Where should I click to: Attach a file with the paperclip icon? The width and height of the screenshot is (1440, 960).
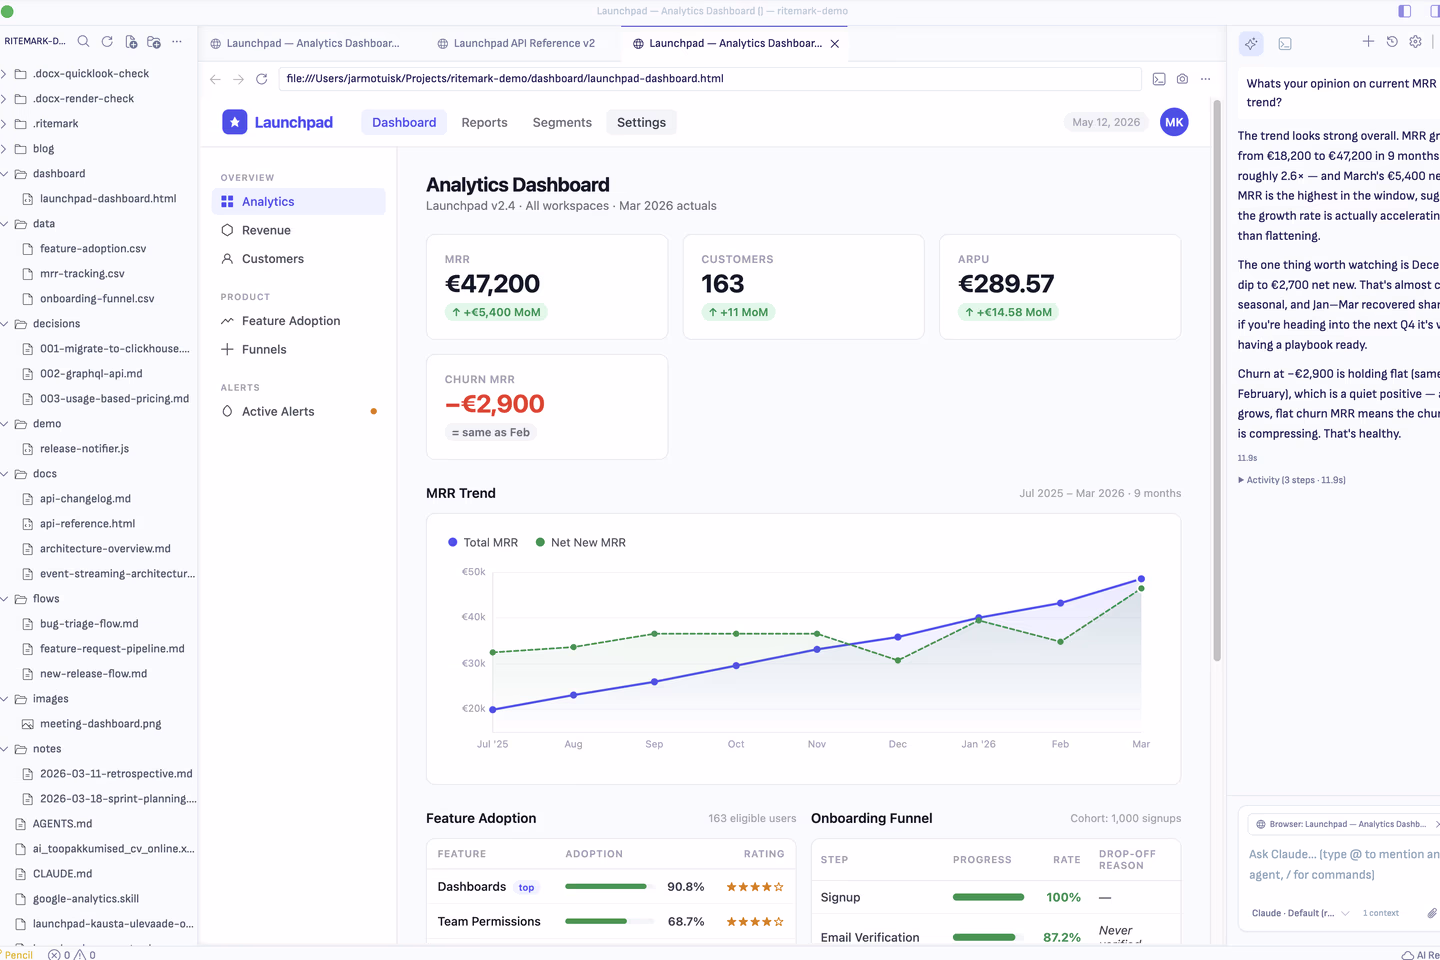tap(1432, 913)
